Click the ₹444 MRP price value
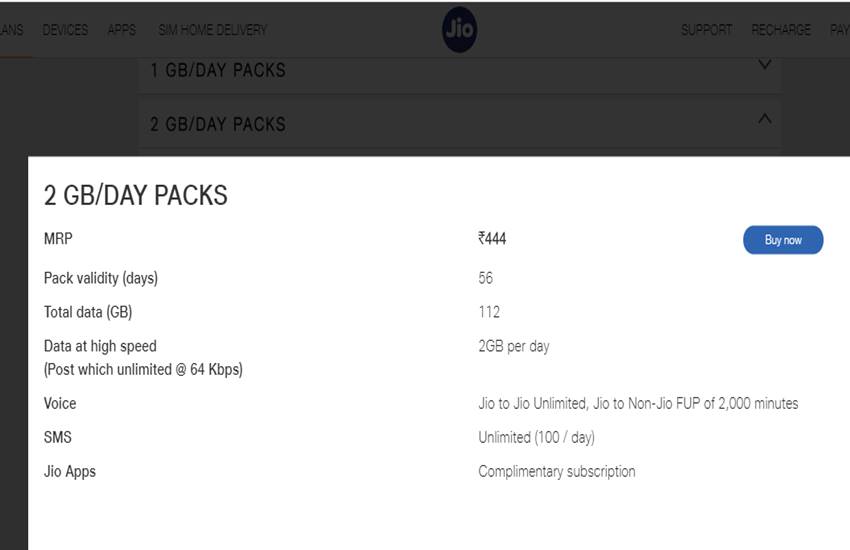This screenshot has height=550, width=850. pyautogui.click(x=492, y=239)
